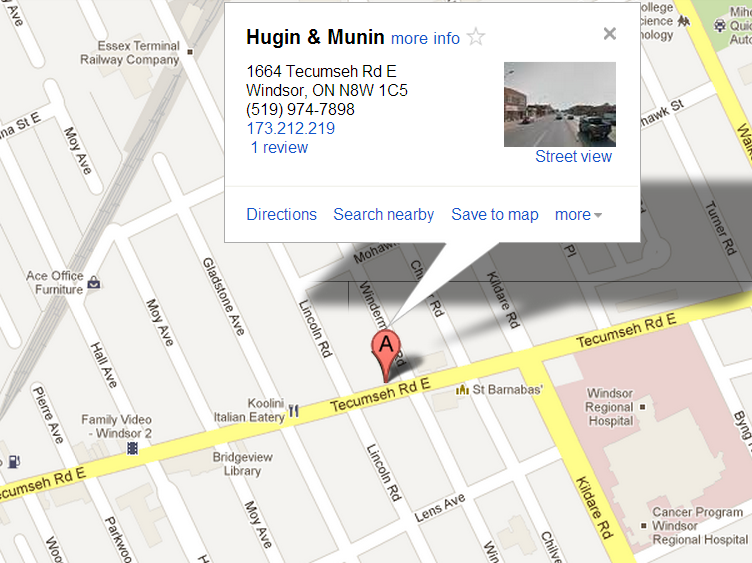The image size is (752, 563).
Task: Click the Street view link
Action: pos(573,156)
